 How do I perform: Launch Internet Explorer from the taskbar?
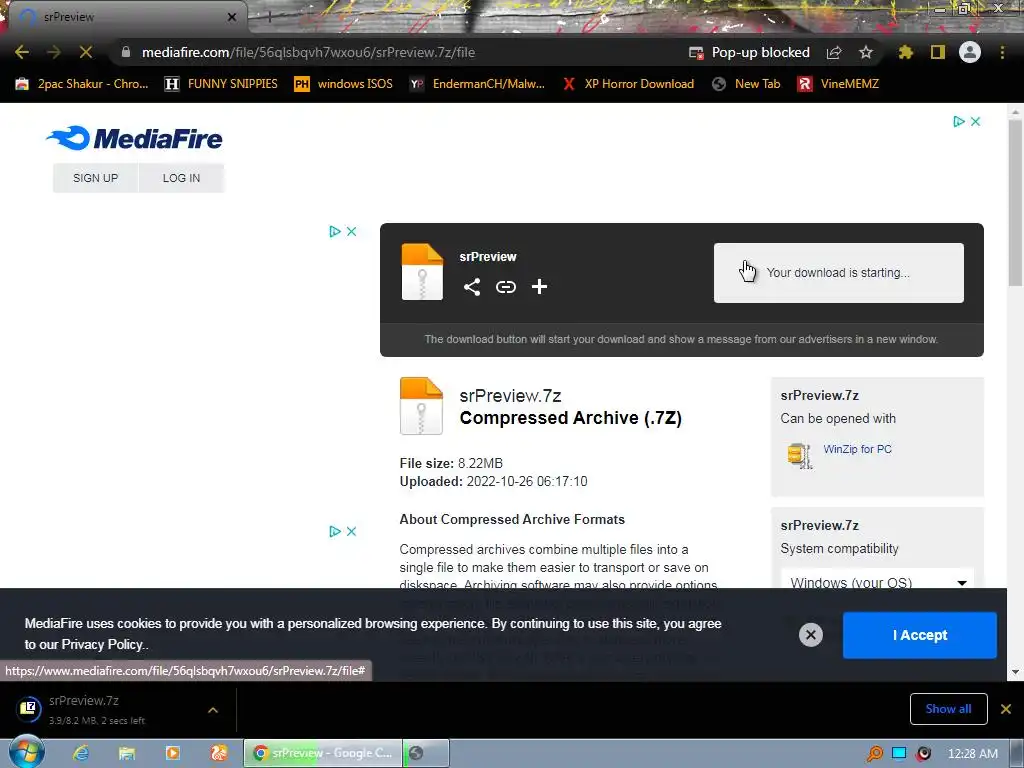click(x=81, y=753)
